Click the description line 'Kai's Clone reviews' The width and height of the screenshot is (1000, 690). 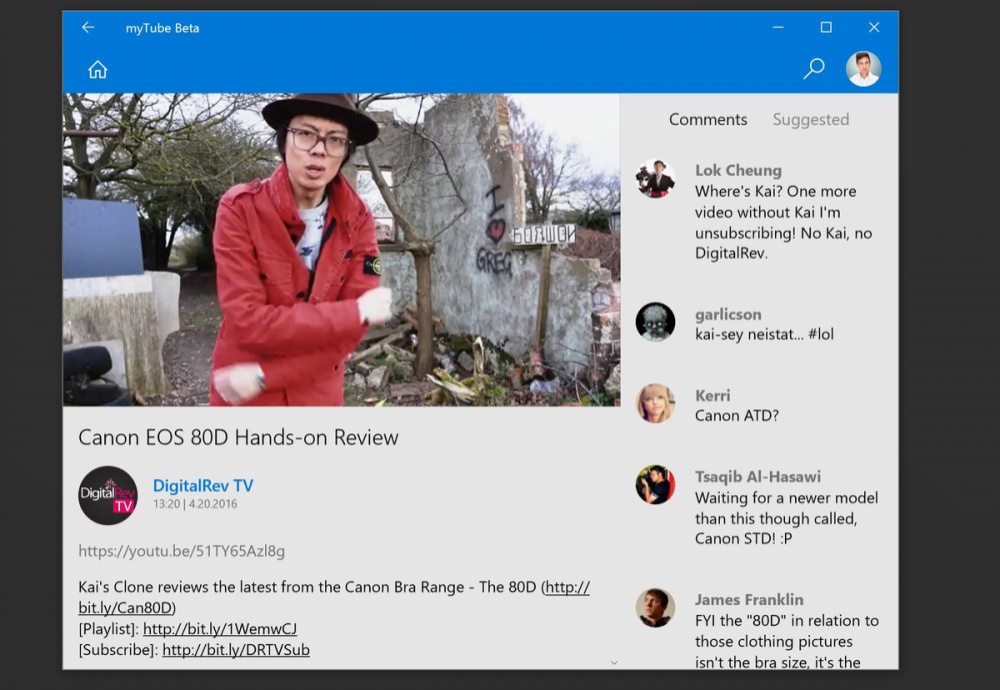point(334,587)
